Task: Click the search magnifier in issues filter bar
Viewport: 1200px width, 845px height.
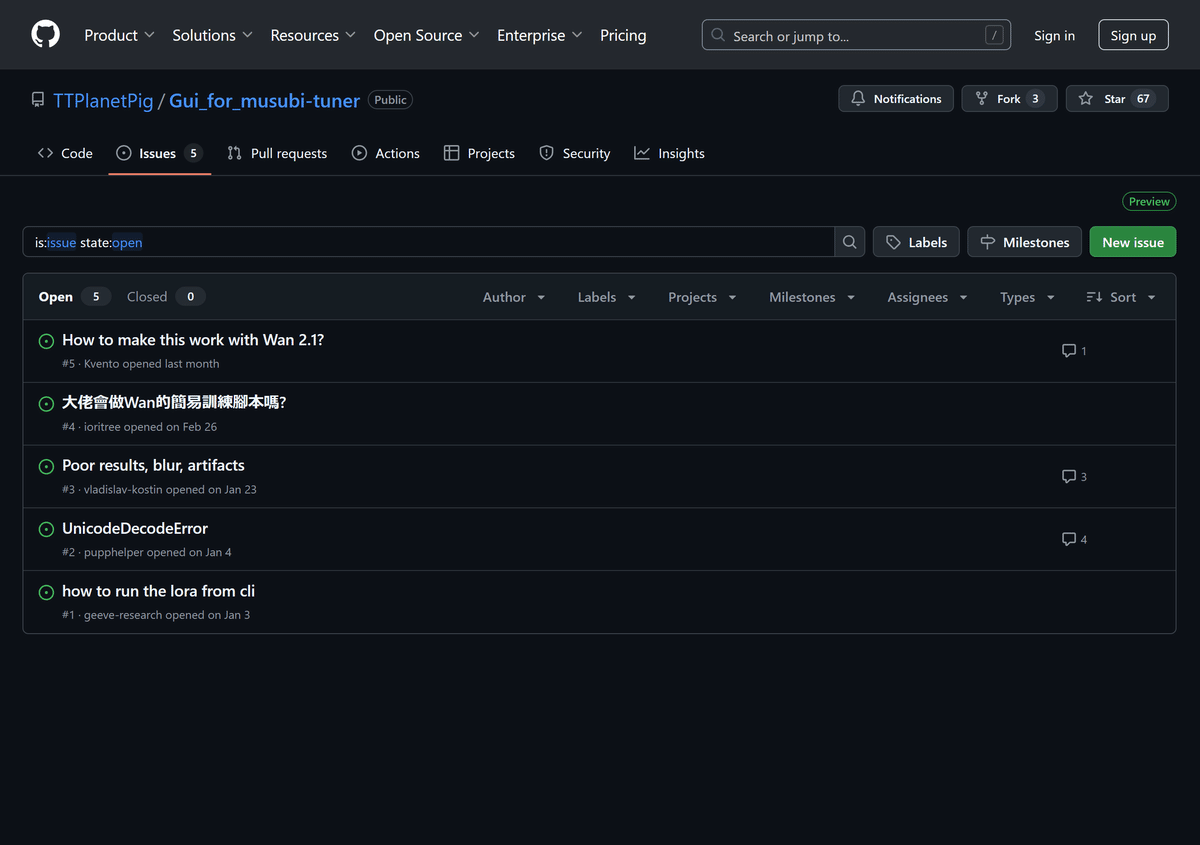Action: click(848, 241)
